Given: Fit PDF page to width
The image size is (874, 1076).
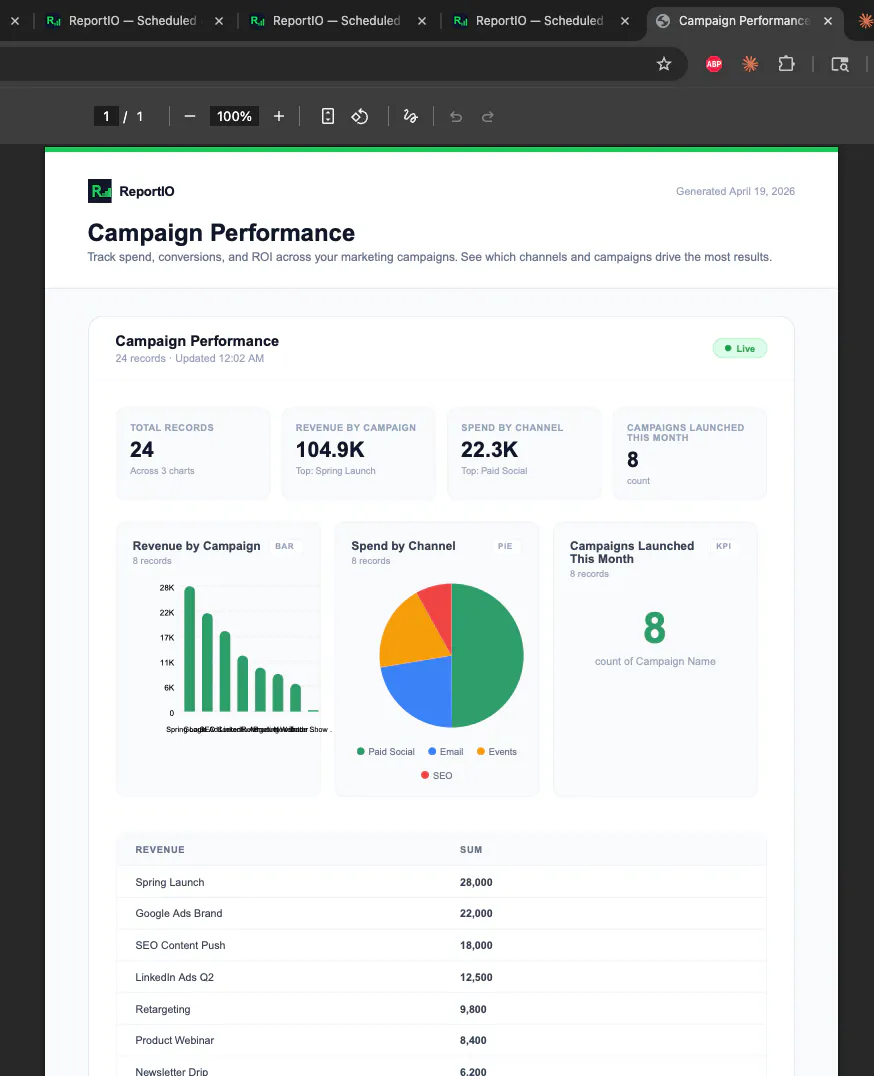Looking at the screenshot, I should point(328,117).
